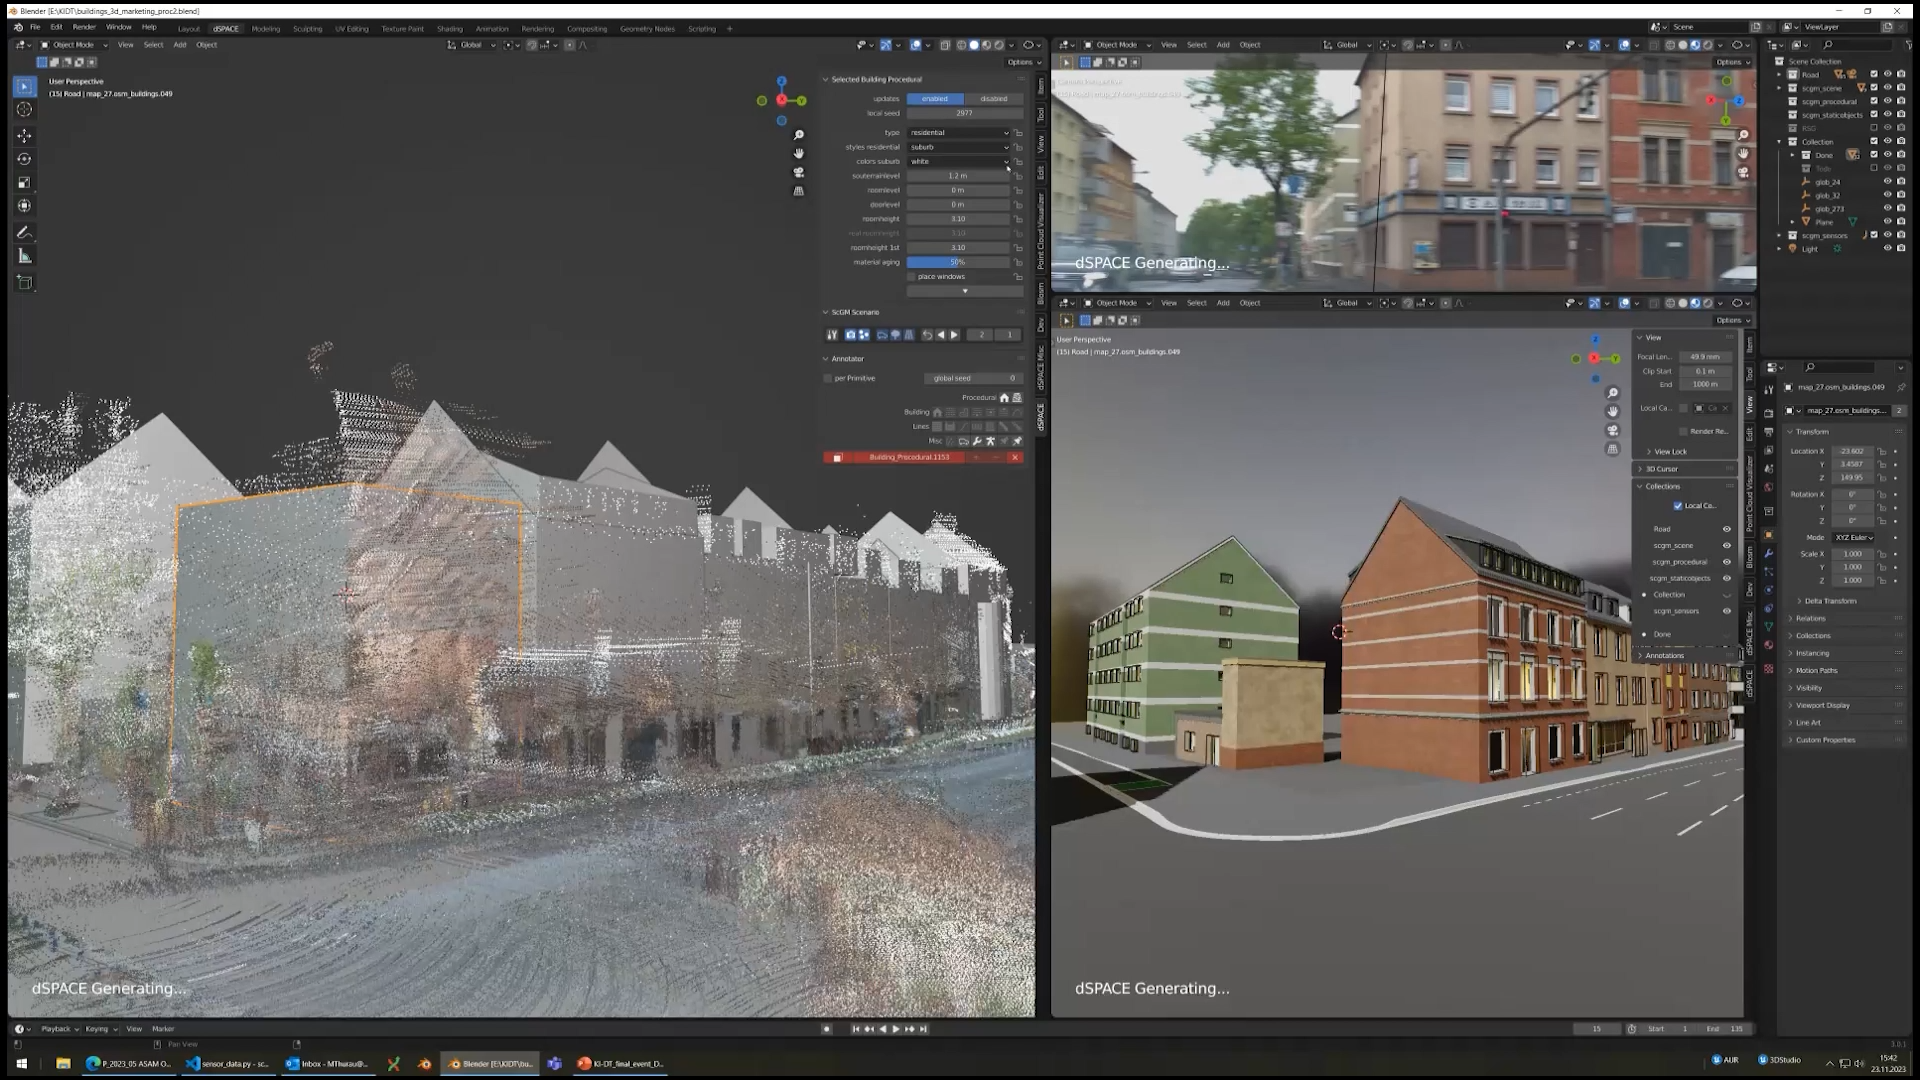Adjust the material aging 50% slider
Image resolution: width=1920 pixels, height=1080 pixels.
[957, 262]
